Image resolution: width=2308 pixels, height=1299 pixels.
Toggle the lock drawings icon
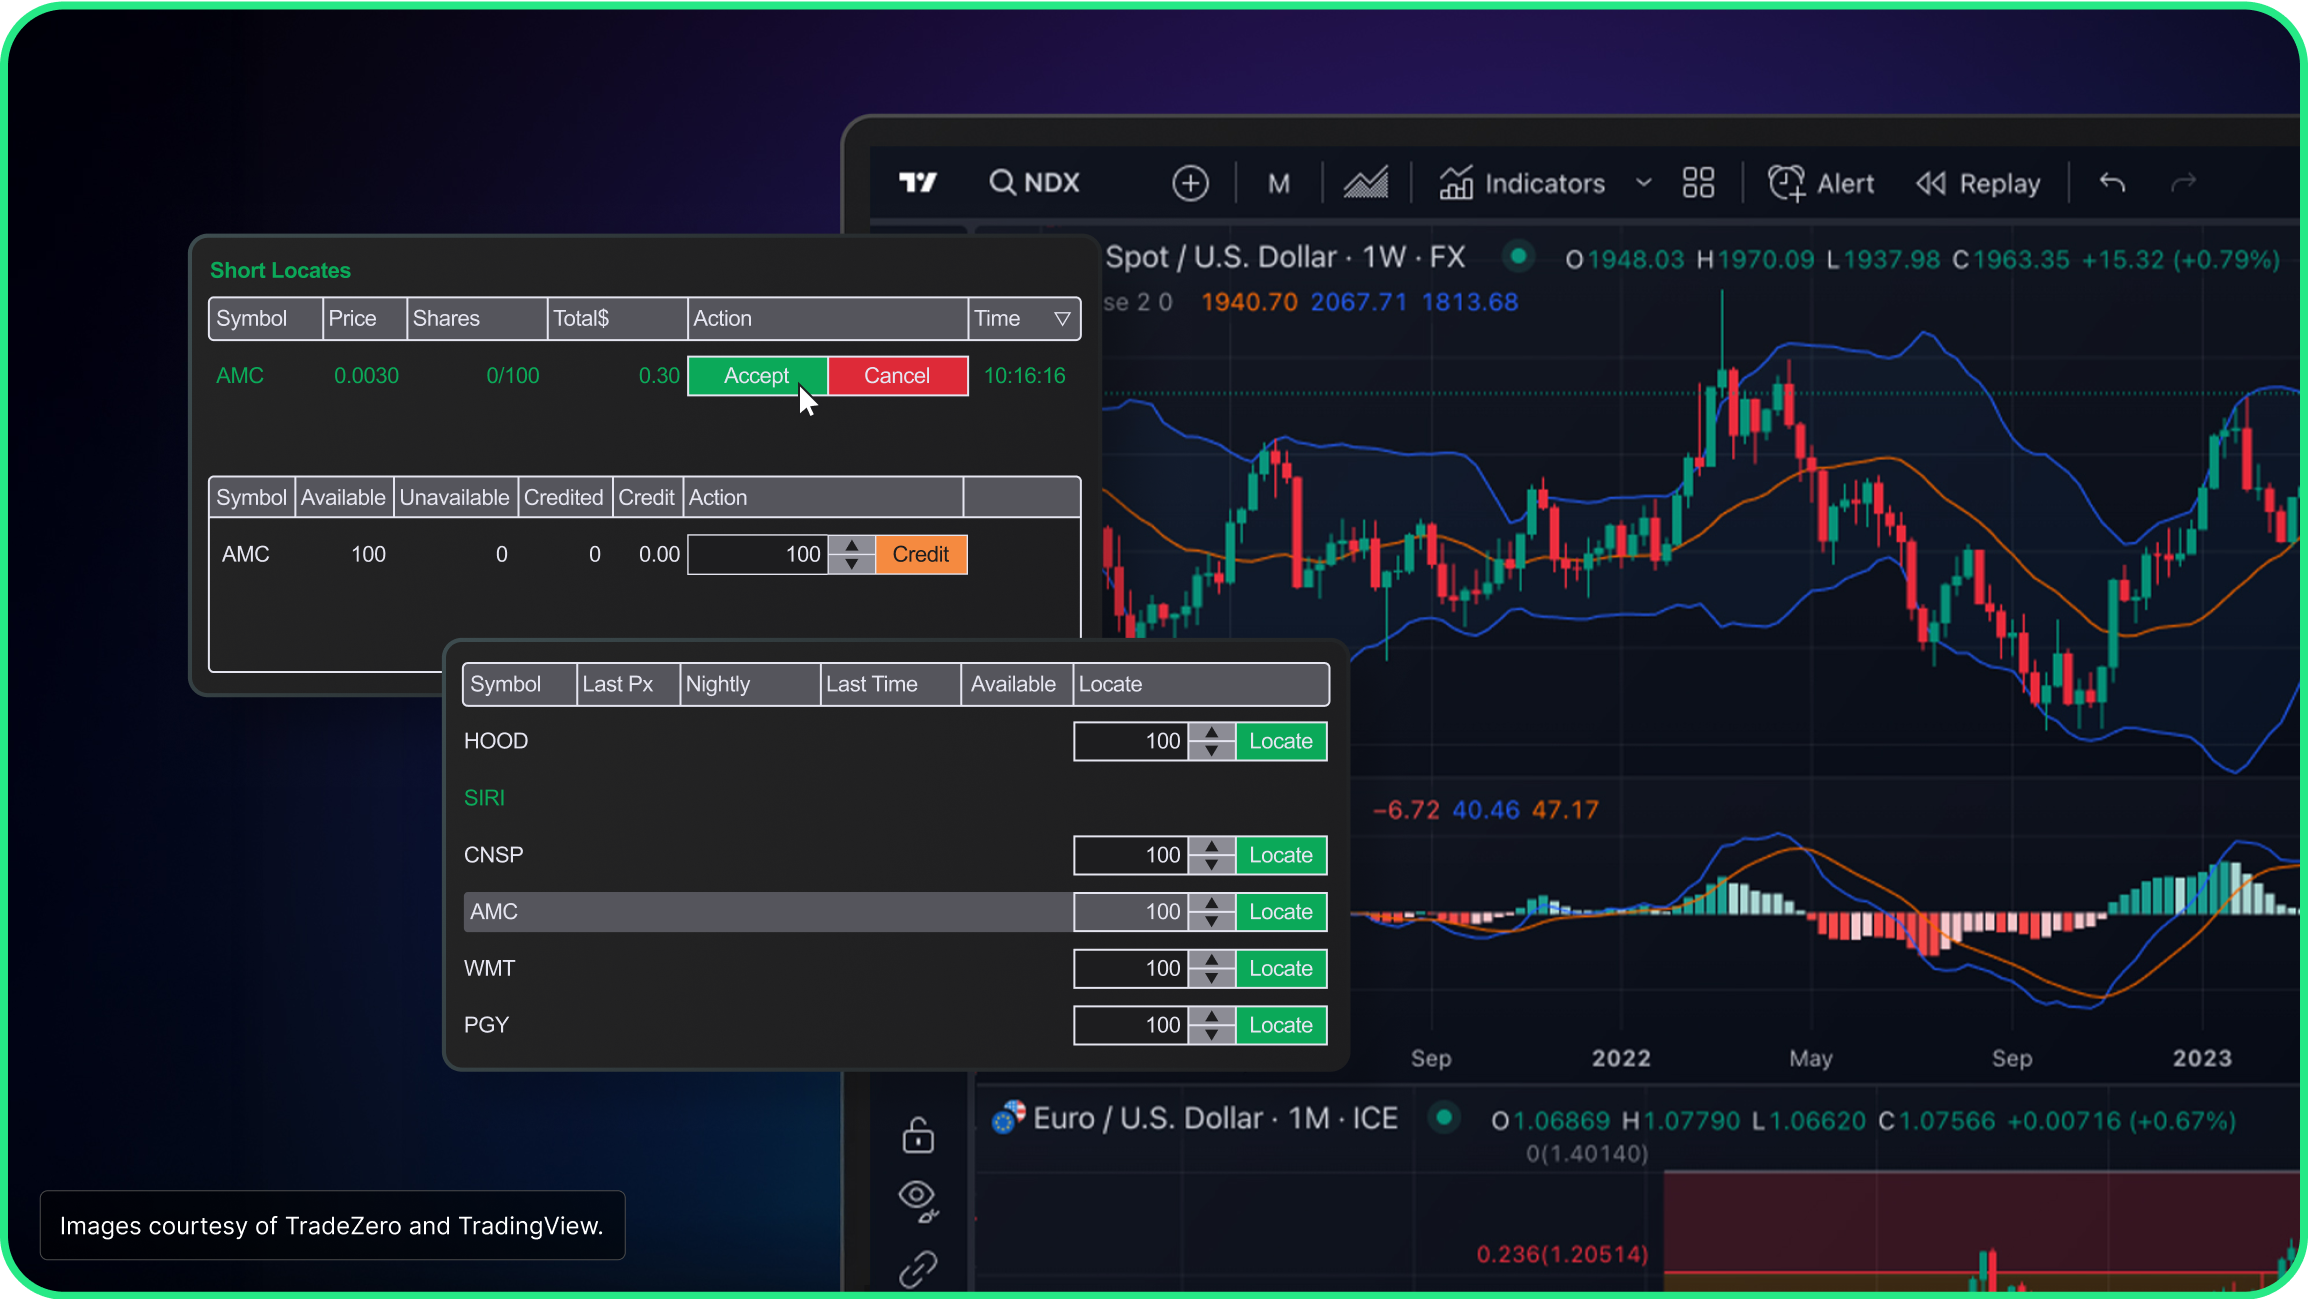pos(917,1135)
